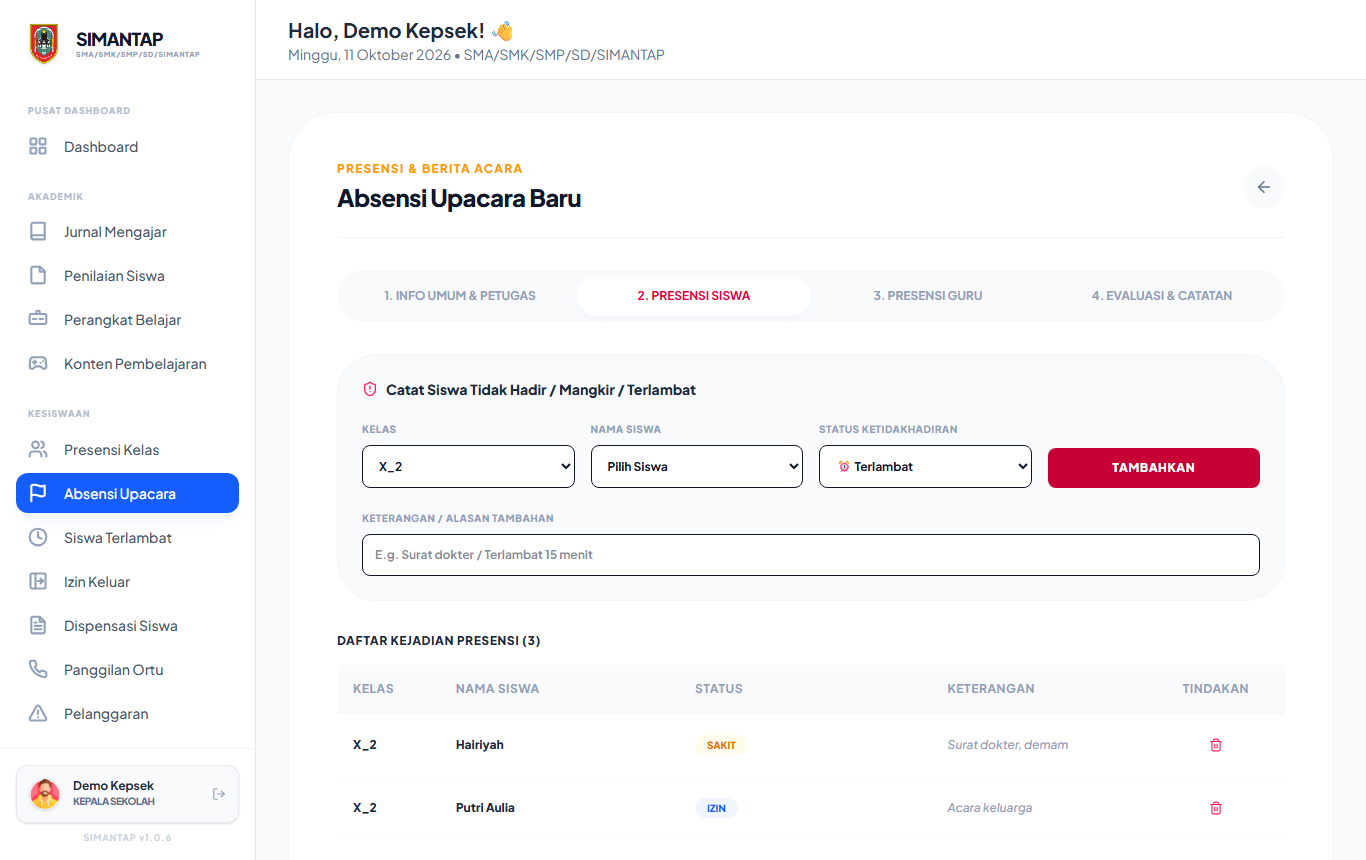Open 4. Evaluasi & Catatan tab
1366x860 pixels.
click(x=1162, y=296)
